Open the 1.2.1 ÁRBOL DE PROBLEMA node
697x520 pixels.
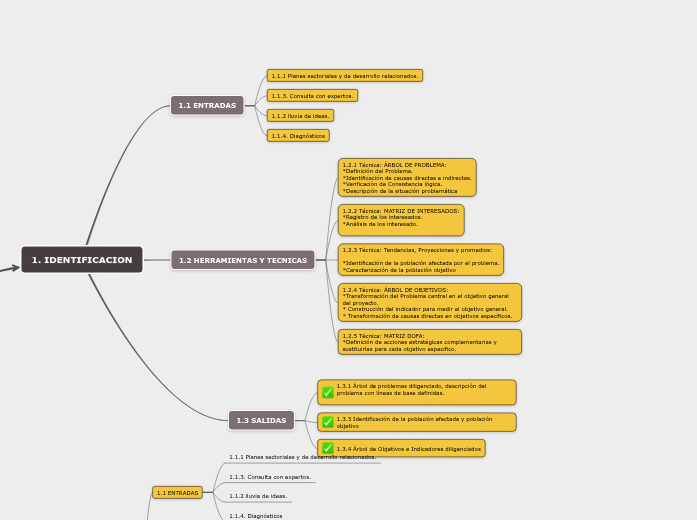tap(407, 177)
